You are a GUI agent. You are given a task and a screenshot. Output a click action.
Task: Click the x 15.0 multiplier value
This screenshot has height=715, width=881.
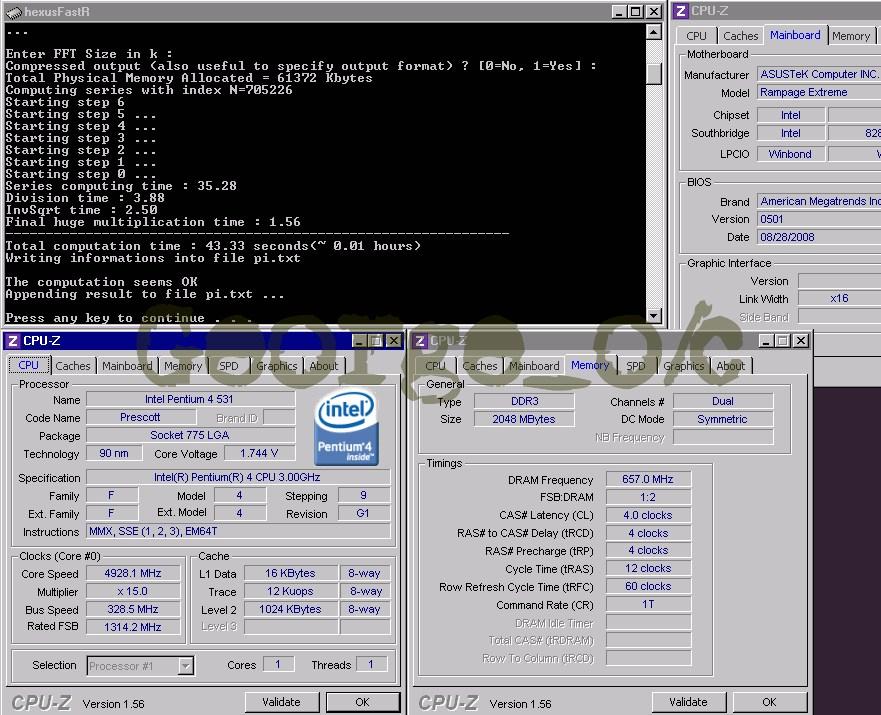click(x=133, y=591)
